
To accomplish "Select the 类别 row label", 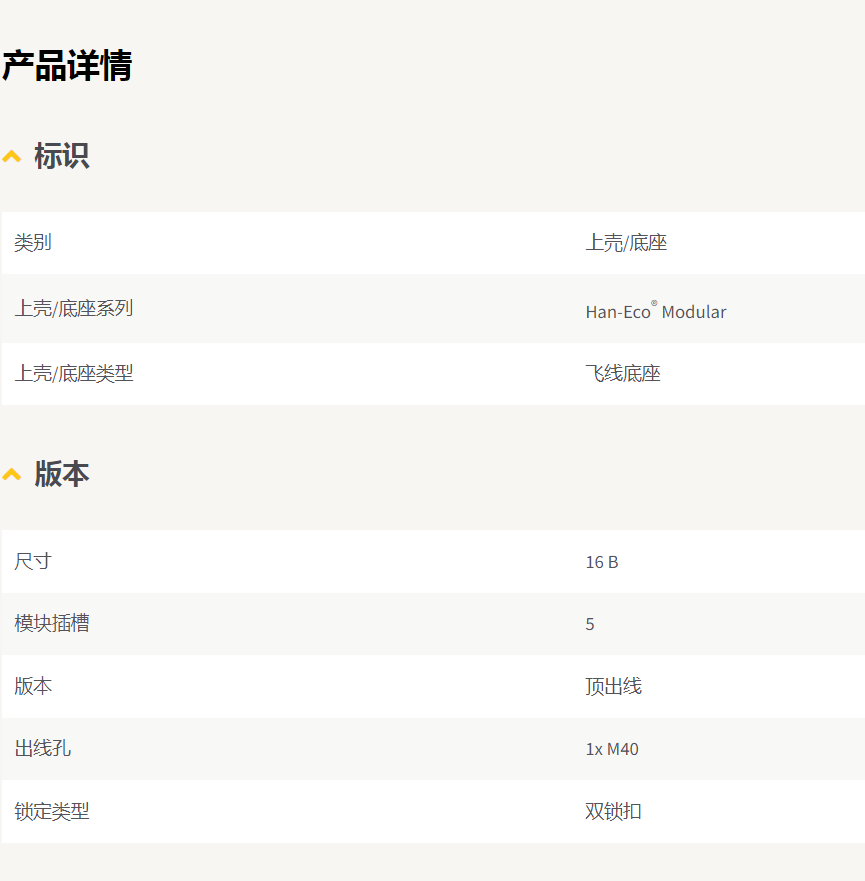I will tap(33, 243).
